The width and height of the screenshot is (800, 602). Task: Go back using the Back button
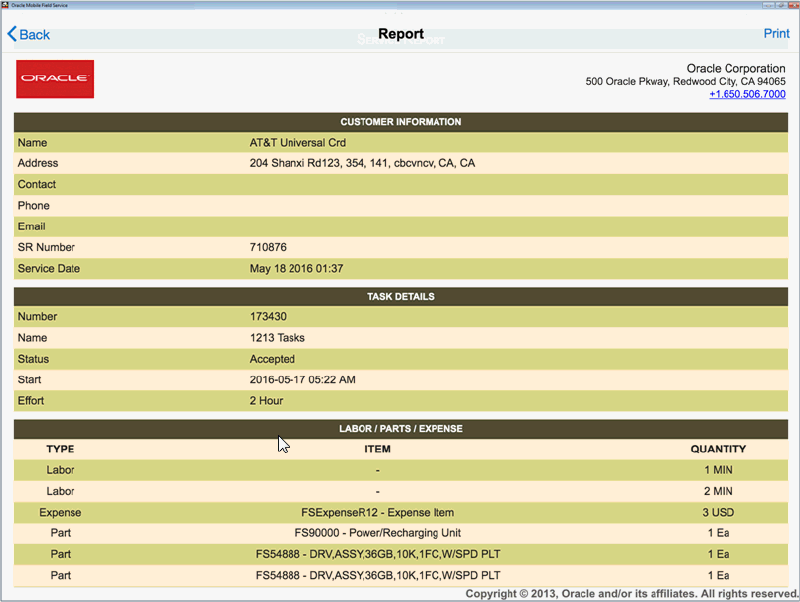(x=29, y=34)
